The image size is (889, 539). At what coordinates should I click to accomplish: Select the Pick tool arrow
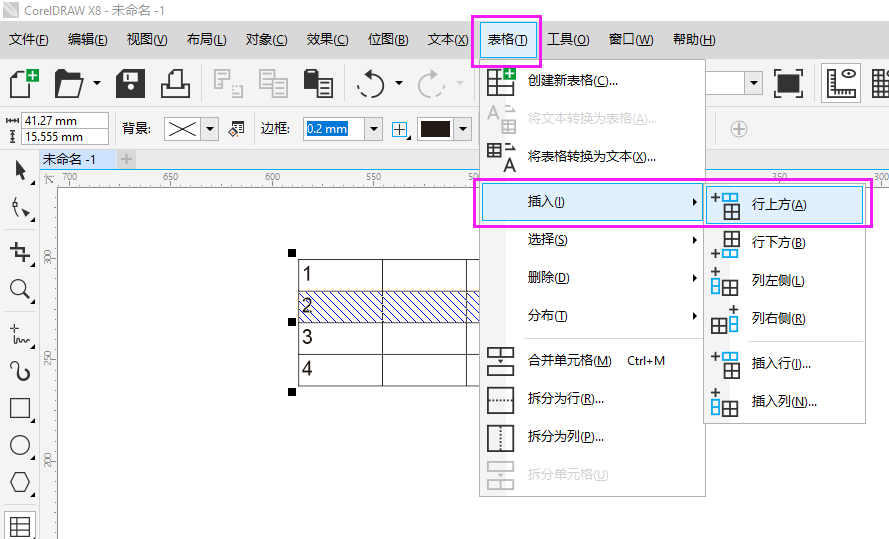[x=21, y=171]
